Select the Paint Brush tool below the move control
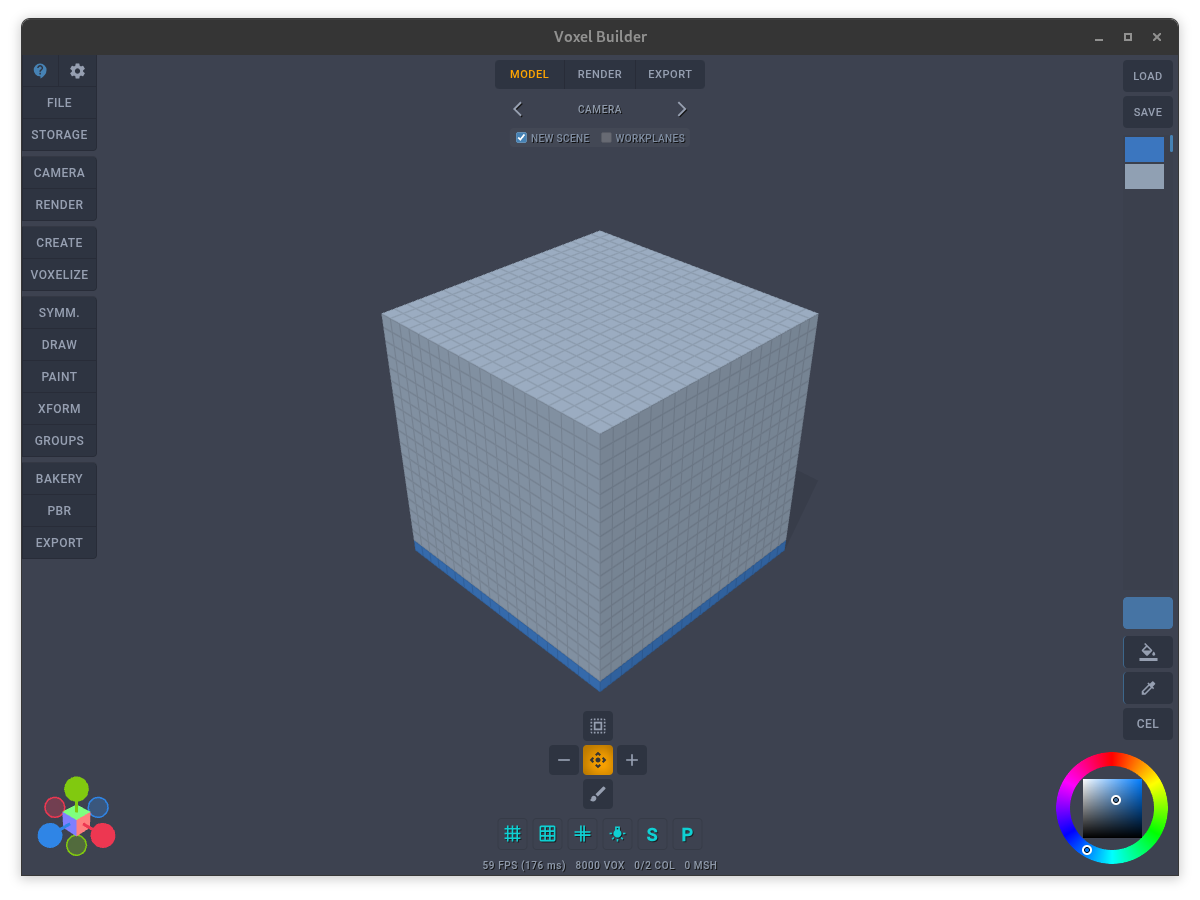Screen dimensions: 1200x900 click(597, 793)
